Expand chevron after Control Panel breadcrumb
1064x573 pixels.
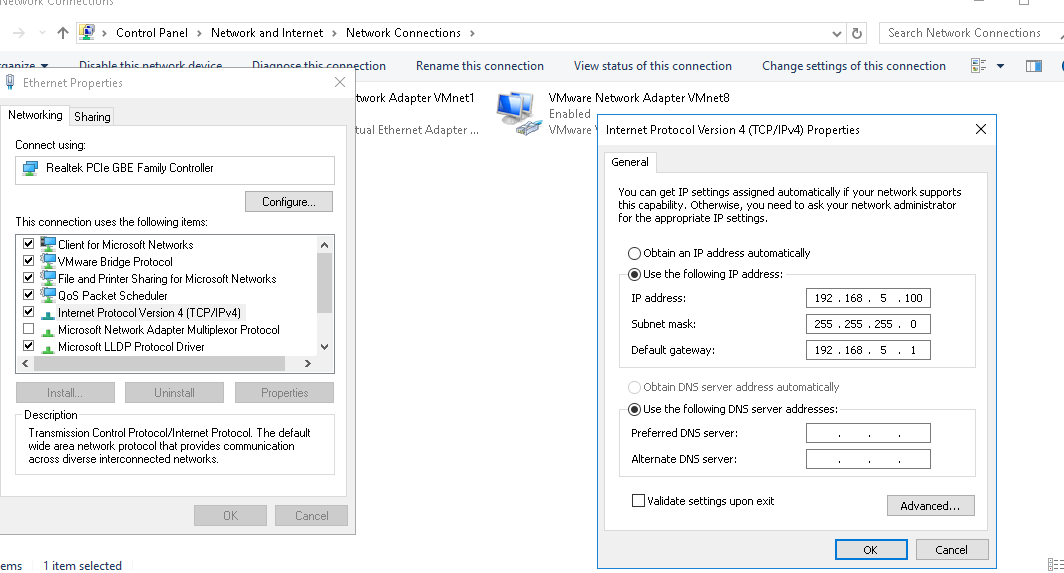point(200,33)
